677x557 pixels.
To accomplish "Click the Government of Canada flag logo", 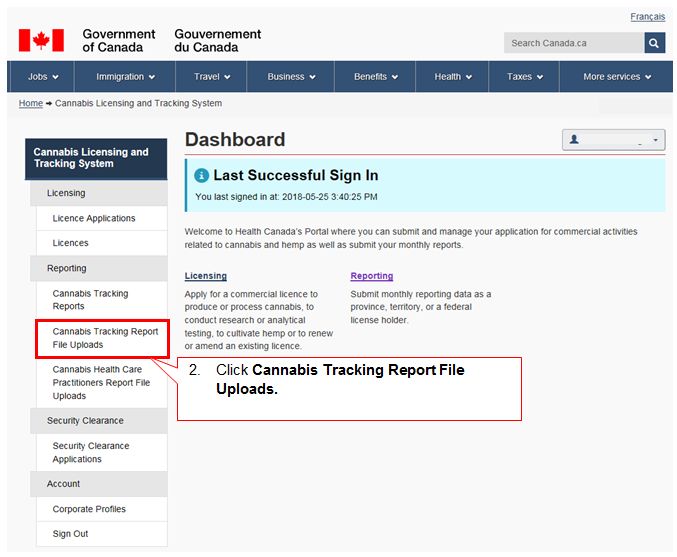I will coord(41,40).
